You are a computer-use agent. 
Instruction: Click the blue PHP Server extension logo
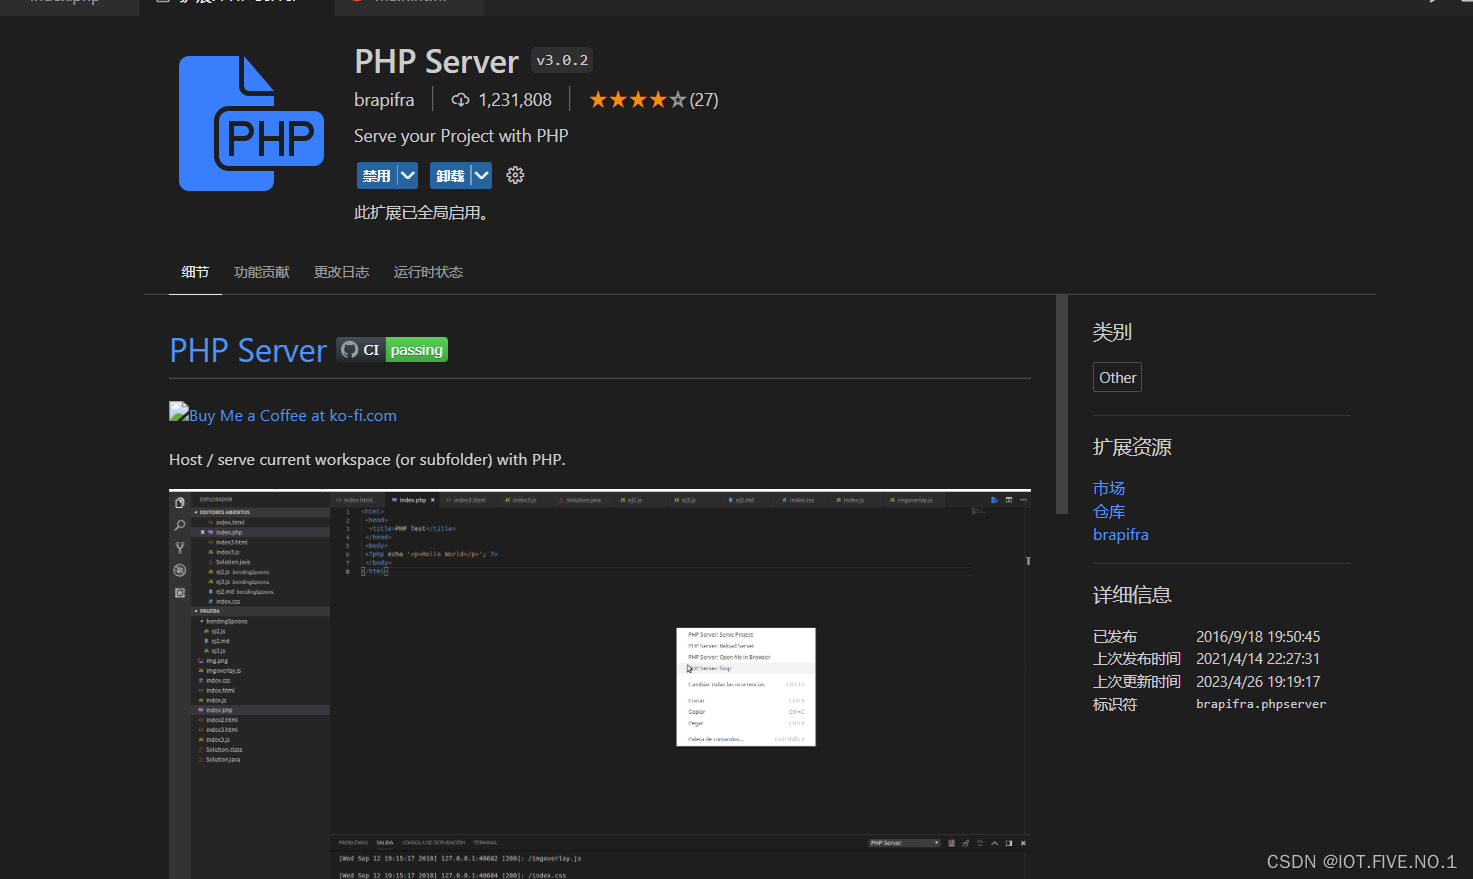click(x=251, y=123)
